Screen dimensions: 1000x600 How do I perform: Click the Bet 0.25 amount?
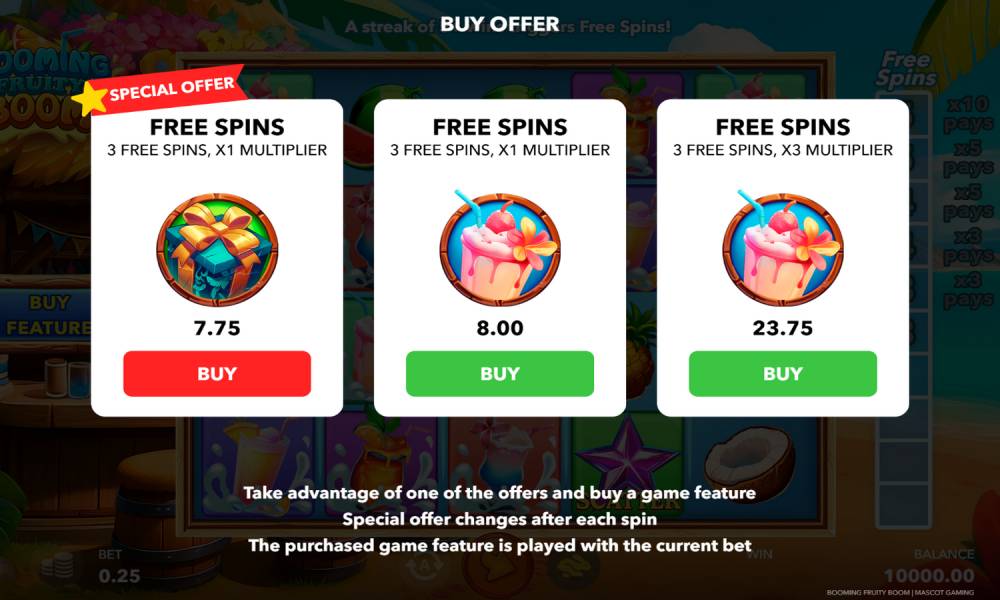click(119, 576)
